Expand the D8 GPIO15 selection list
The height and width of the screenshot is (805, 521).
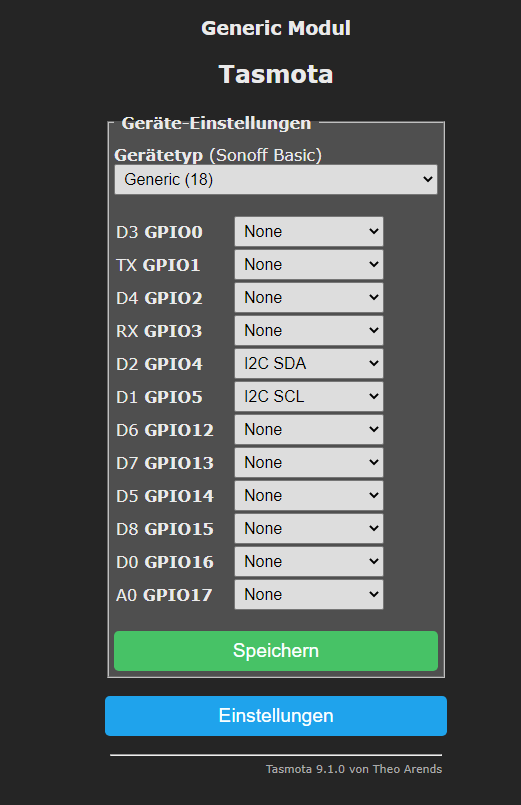[x=308, y=528]
